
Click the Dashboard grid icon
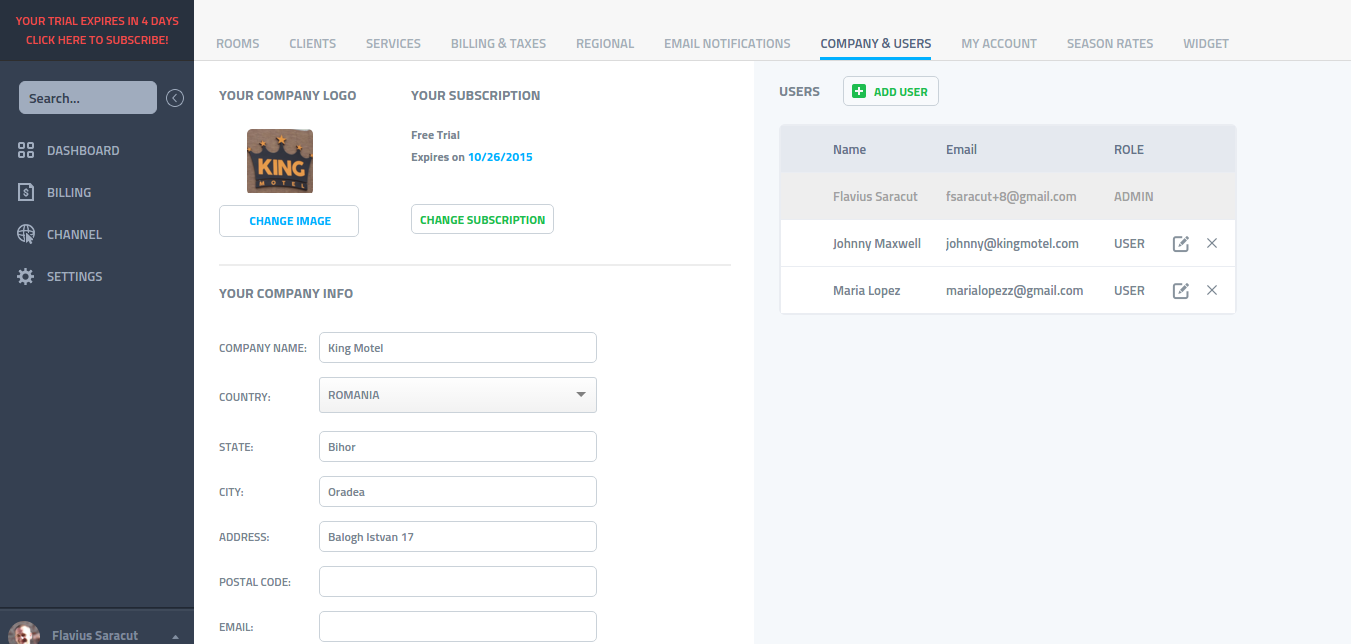[x=26, y=151]
